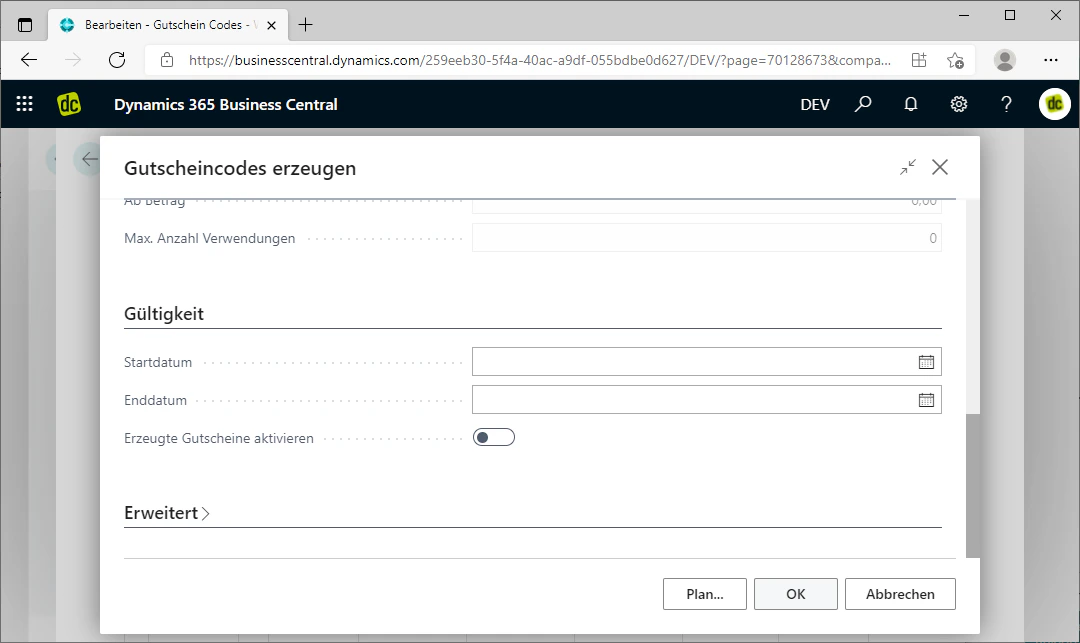Close the Bearbeiten - Gutschein Codes tab
The height and width of the screenshot is (643, 1080).
(x=271, y=25)
